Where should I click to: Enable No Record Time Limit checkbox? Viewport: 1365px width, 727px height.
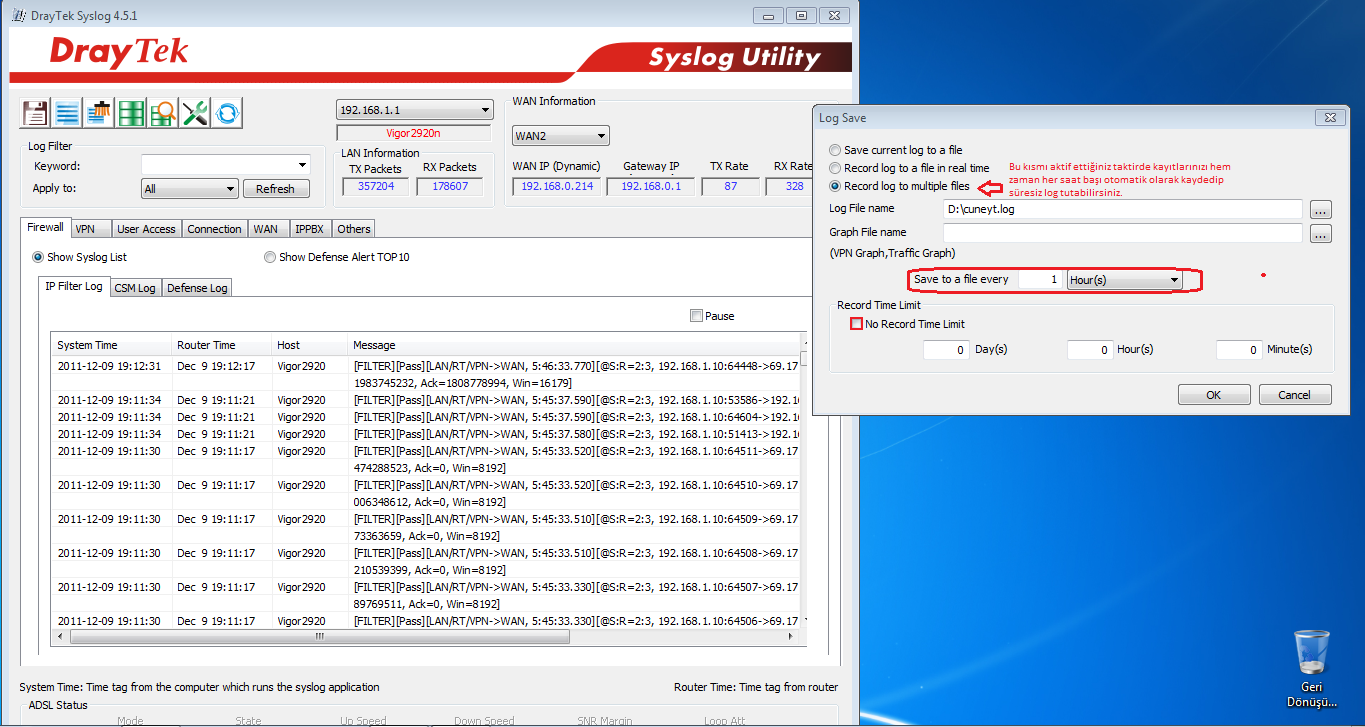pos(856,324)
